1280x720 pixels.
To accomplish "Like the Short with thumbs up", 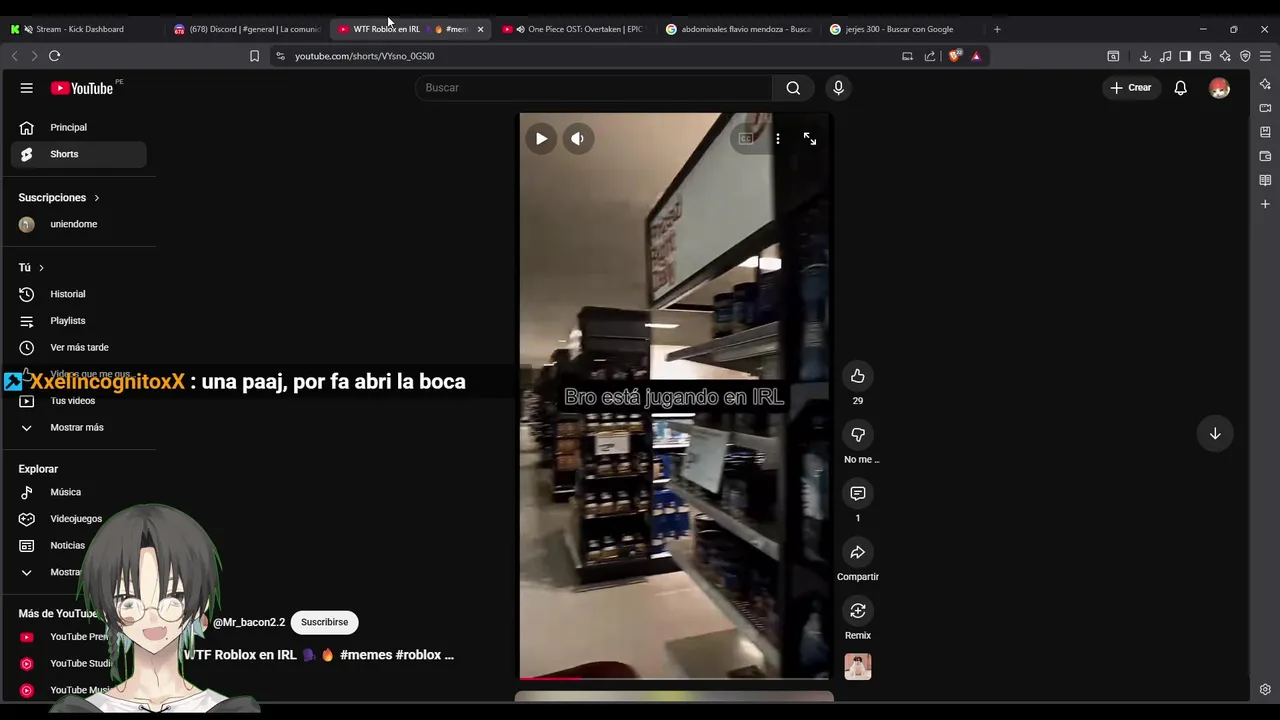I will [857, 376].
